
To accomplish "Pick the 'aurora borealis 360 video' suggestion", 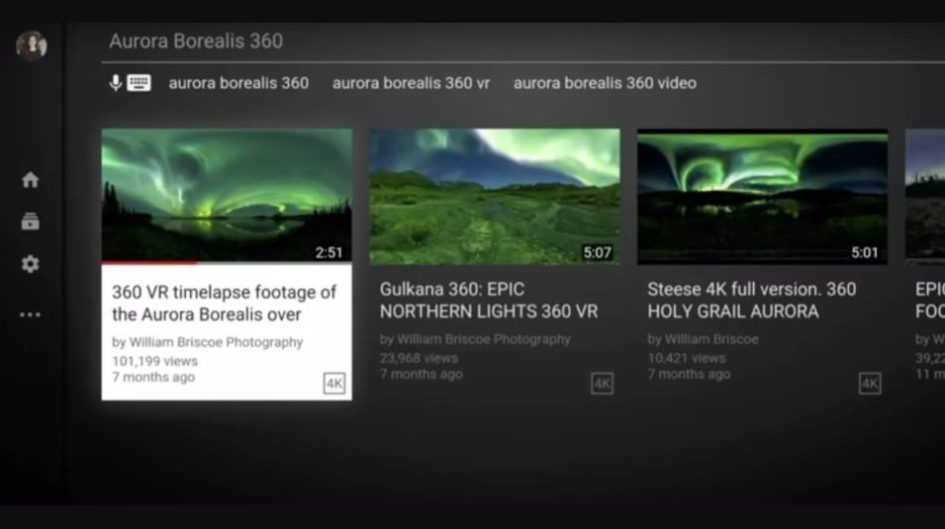I will (604, 83).
